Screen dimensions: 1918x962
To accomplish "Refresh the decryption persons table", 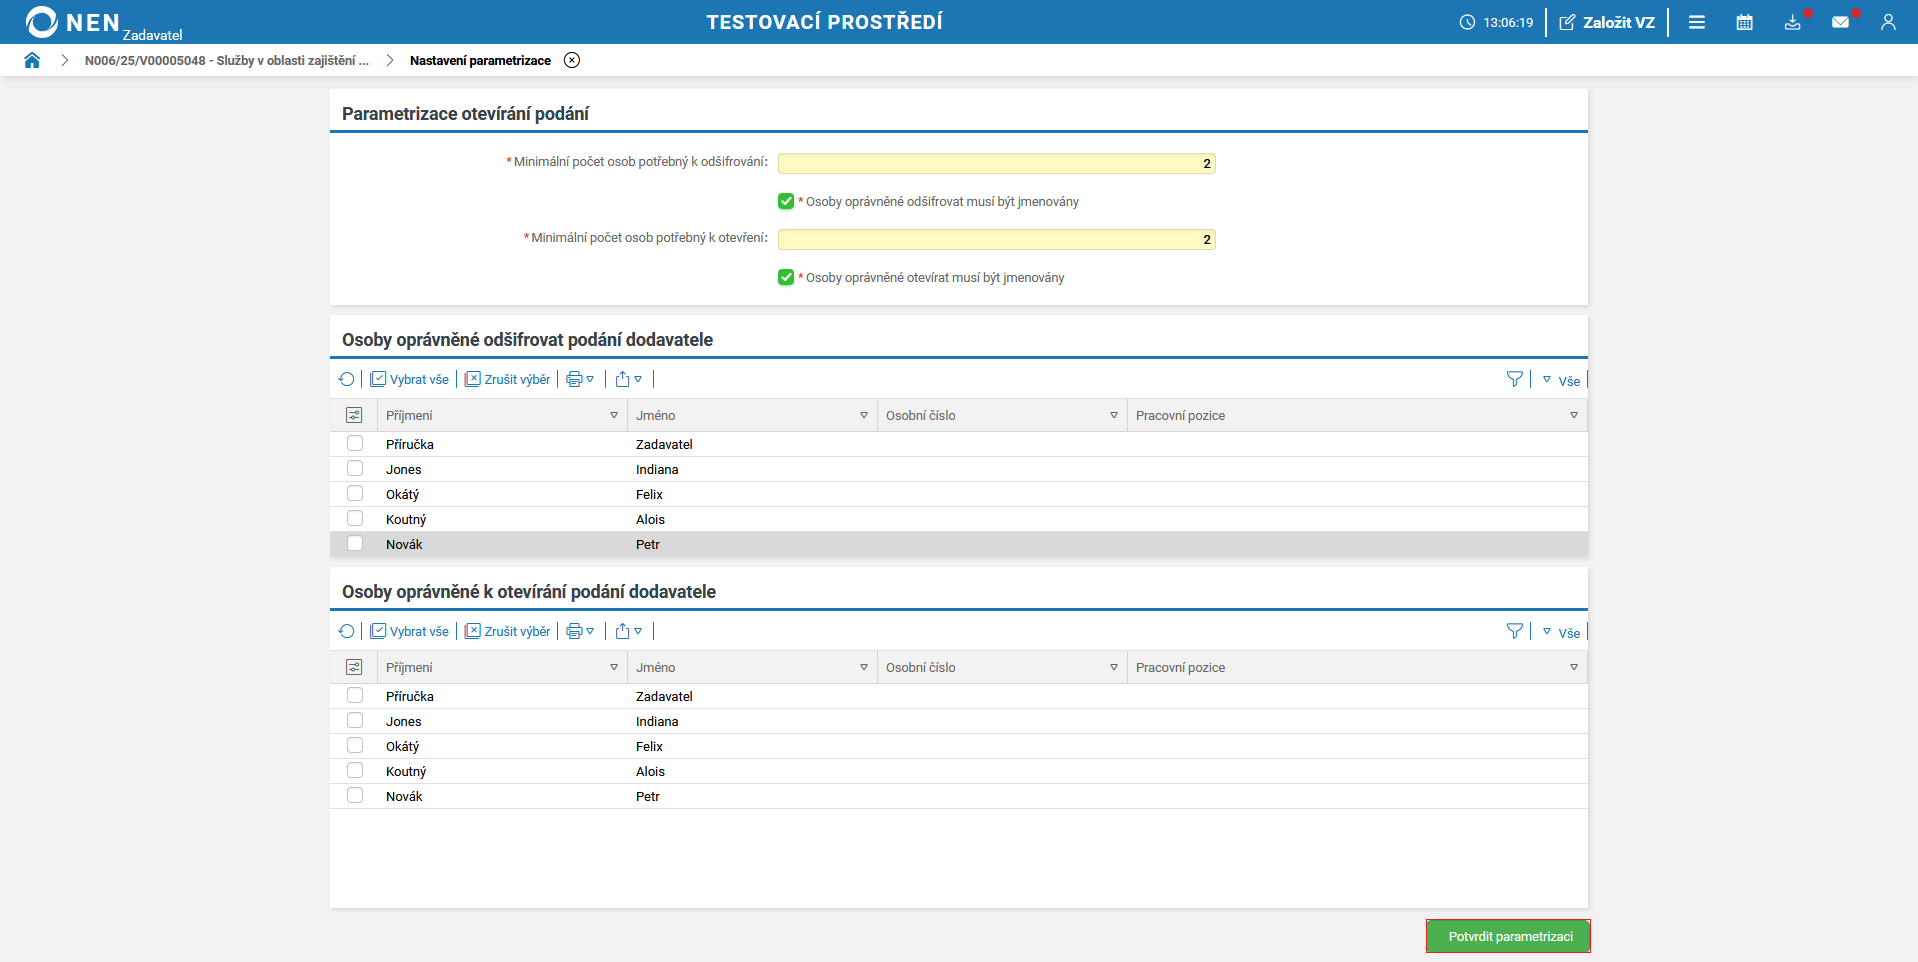I will pos(346,379).
